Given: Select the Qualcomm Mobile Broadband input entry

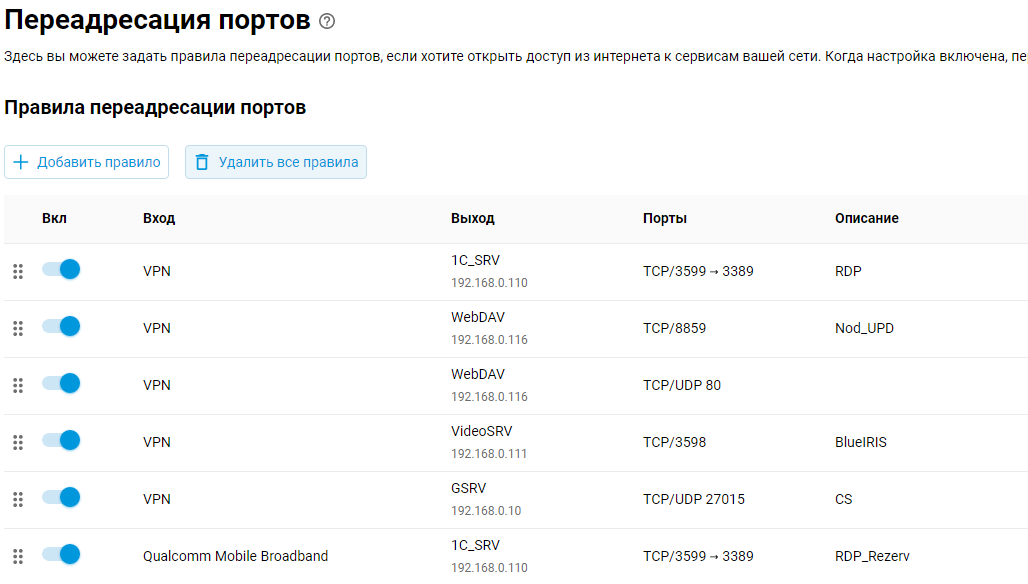Looking at the screenshot, I should [235, 556].
